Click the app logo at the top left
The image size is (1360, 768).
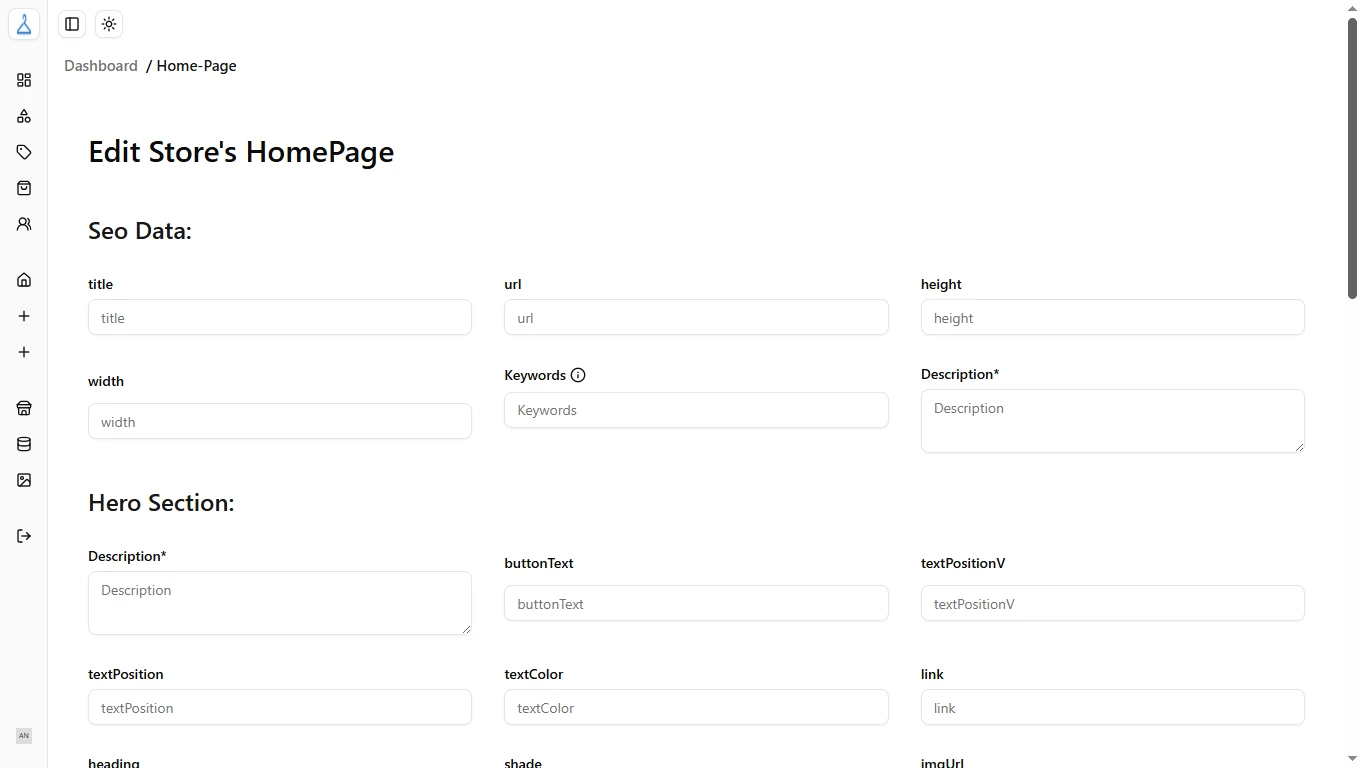(x=23, y=24)
